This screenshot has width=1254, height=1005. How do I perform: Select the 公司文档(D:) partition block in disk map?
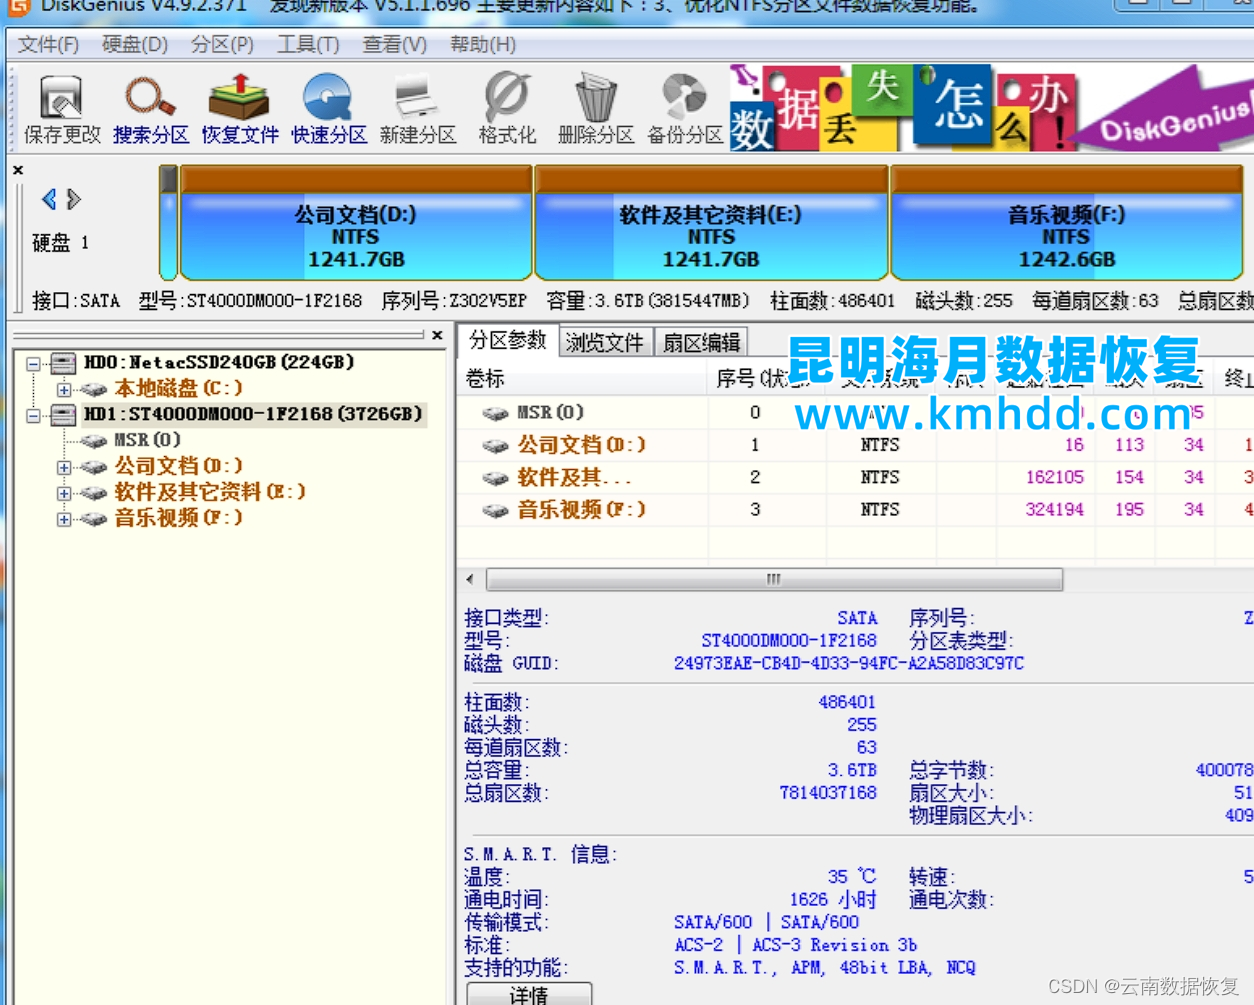(x=355, y=224)
